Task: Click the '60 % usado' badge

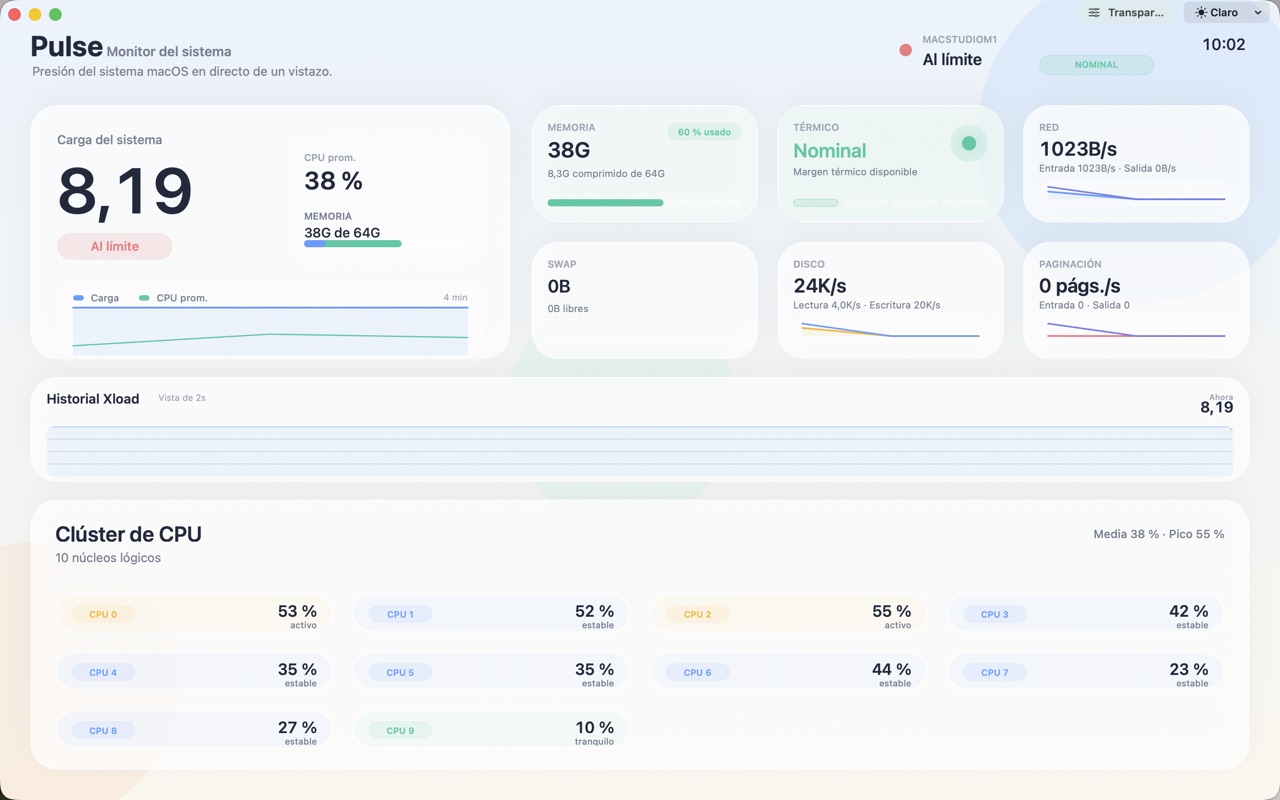Action: (x=704, y=132)
